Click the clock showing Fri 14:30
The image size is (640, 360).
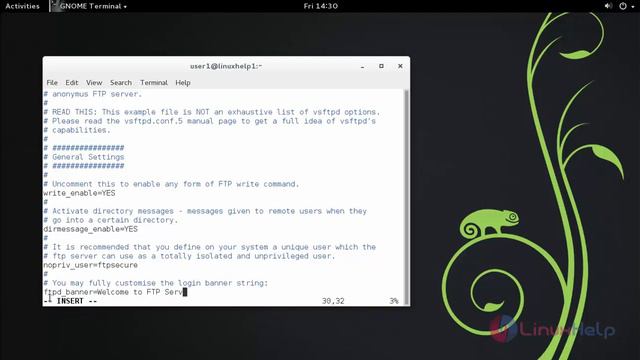[x=320, y=6]
